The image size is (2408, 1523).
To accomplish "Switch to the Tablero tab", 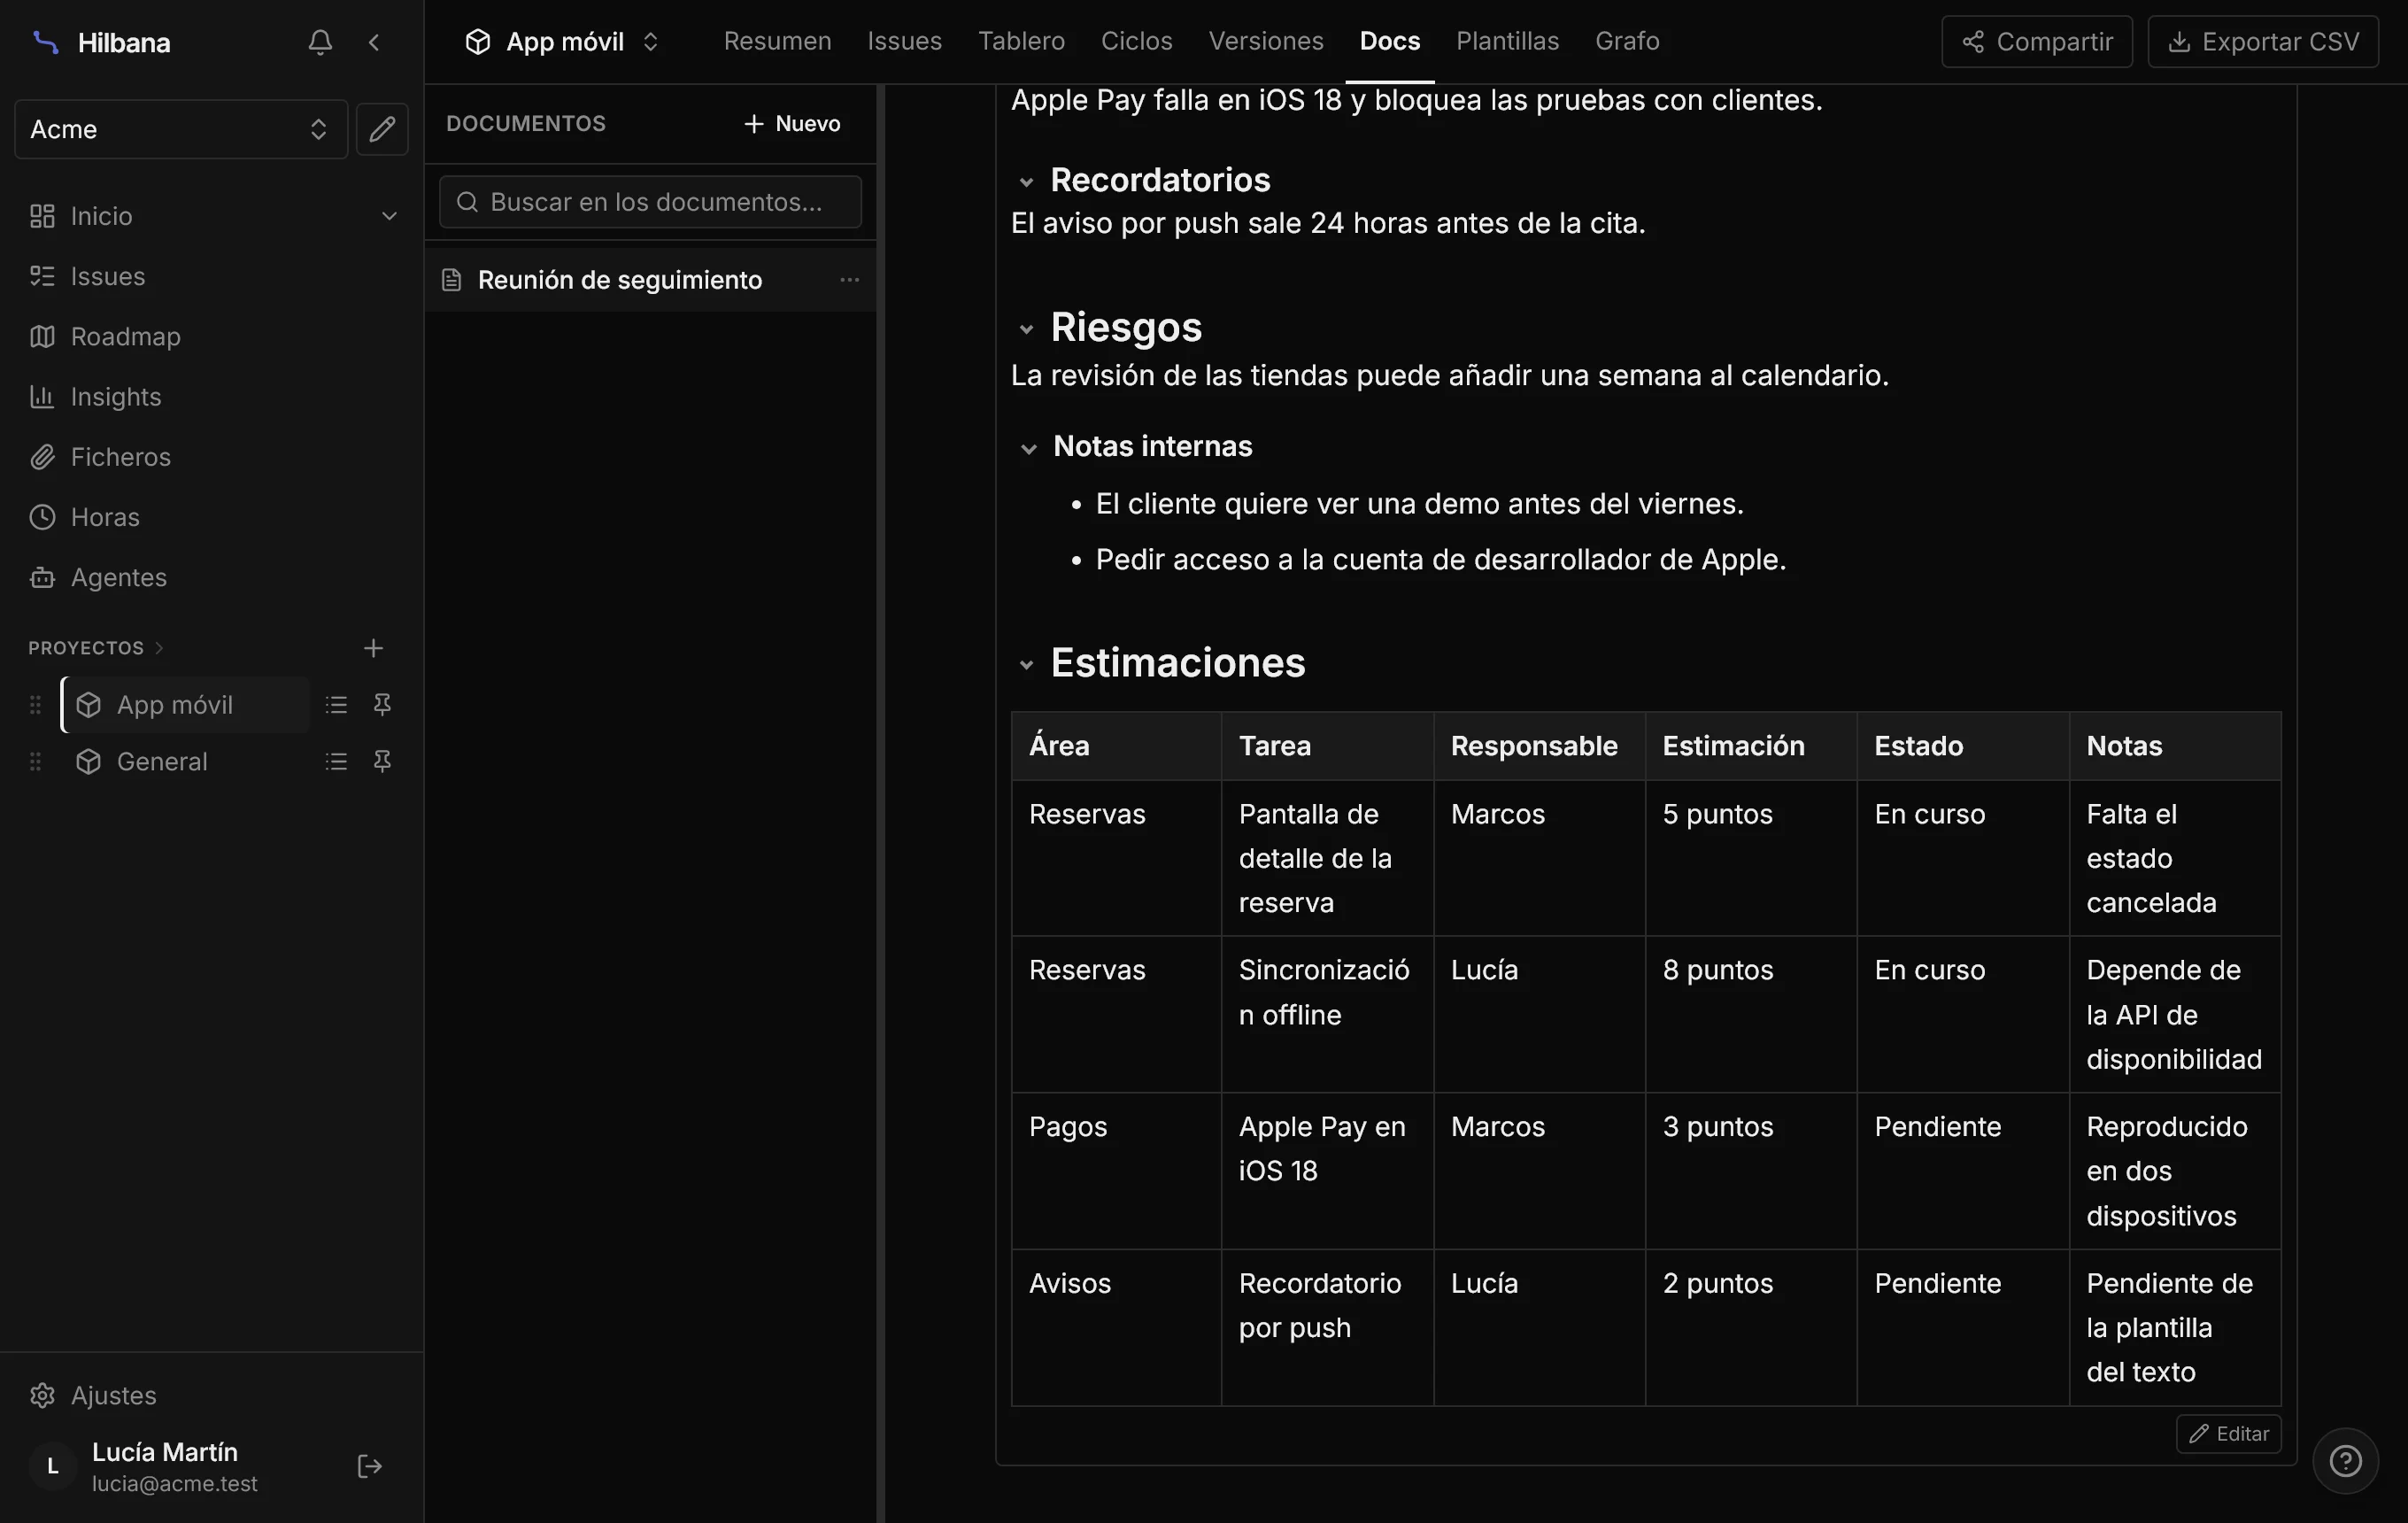I will tap(1021, 41).
